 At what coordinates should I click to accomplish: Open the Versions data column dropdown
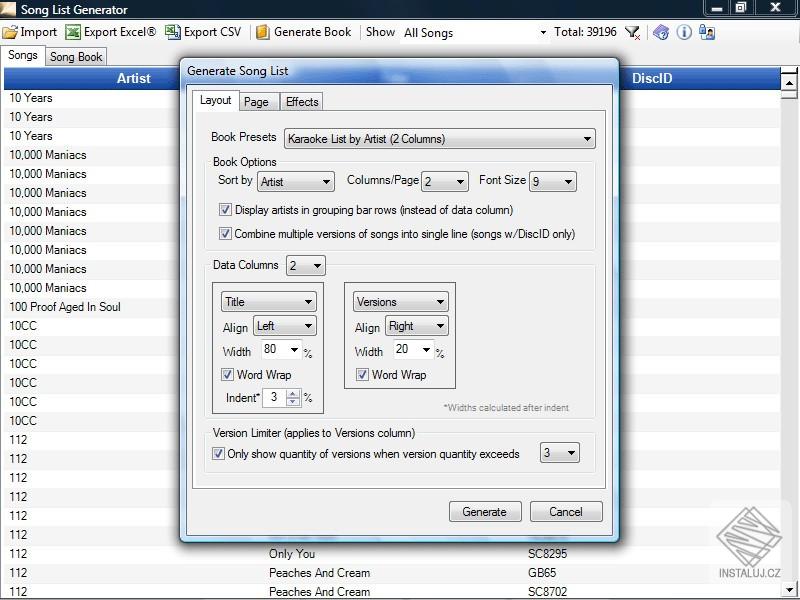pyautogui.click(x=401, y=302)
